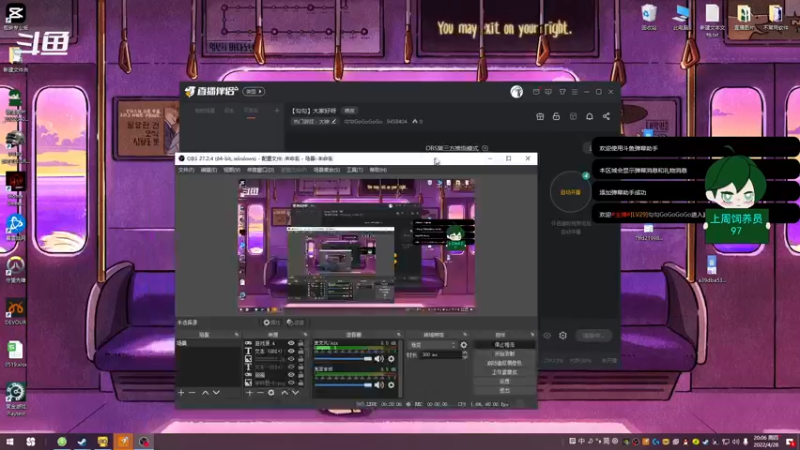Open the Help (帮助) menu in OBS

pyautogui.click(x=378, y=170)
